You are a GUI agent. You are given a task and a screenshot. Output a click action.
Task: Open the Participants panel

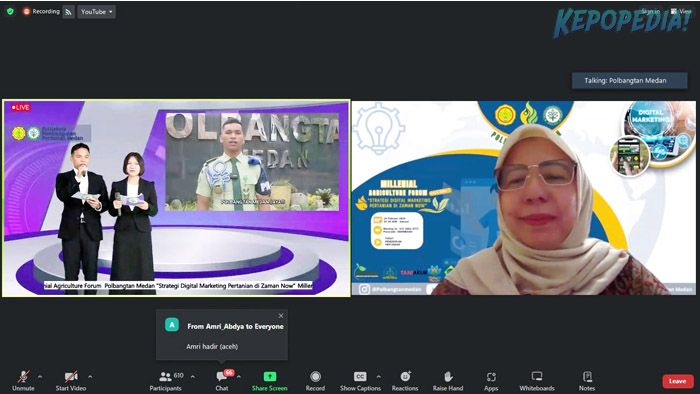(x=166, y=381)
